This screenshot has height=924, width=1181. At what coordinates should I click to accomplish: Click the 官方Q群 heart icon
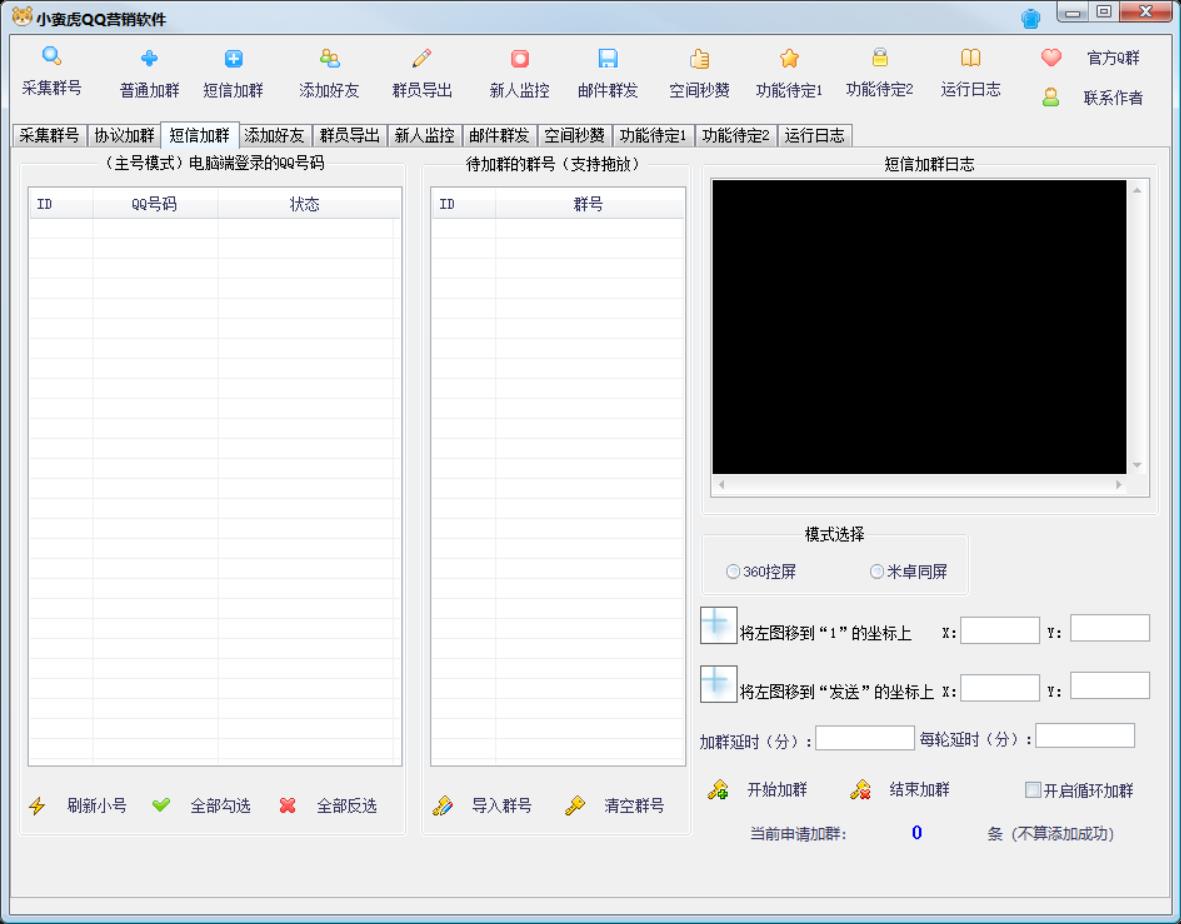[x=1050, y=58]
